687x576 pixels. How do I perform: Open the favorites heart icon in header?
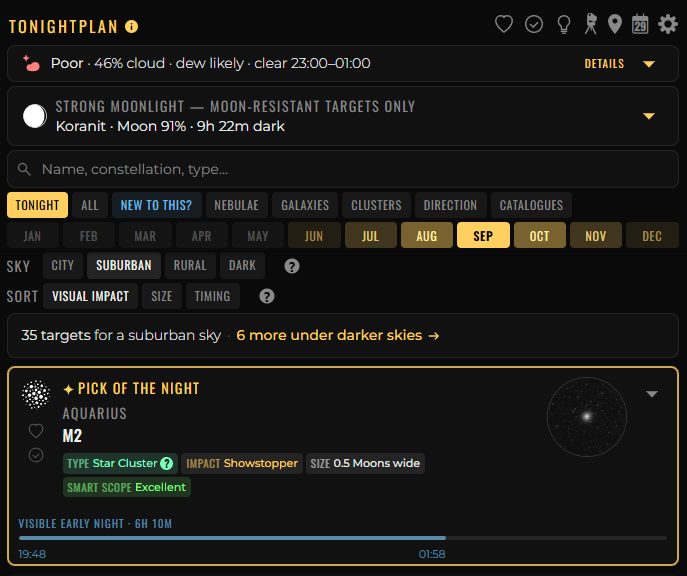pyautogui.click(x=504, y=24)
